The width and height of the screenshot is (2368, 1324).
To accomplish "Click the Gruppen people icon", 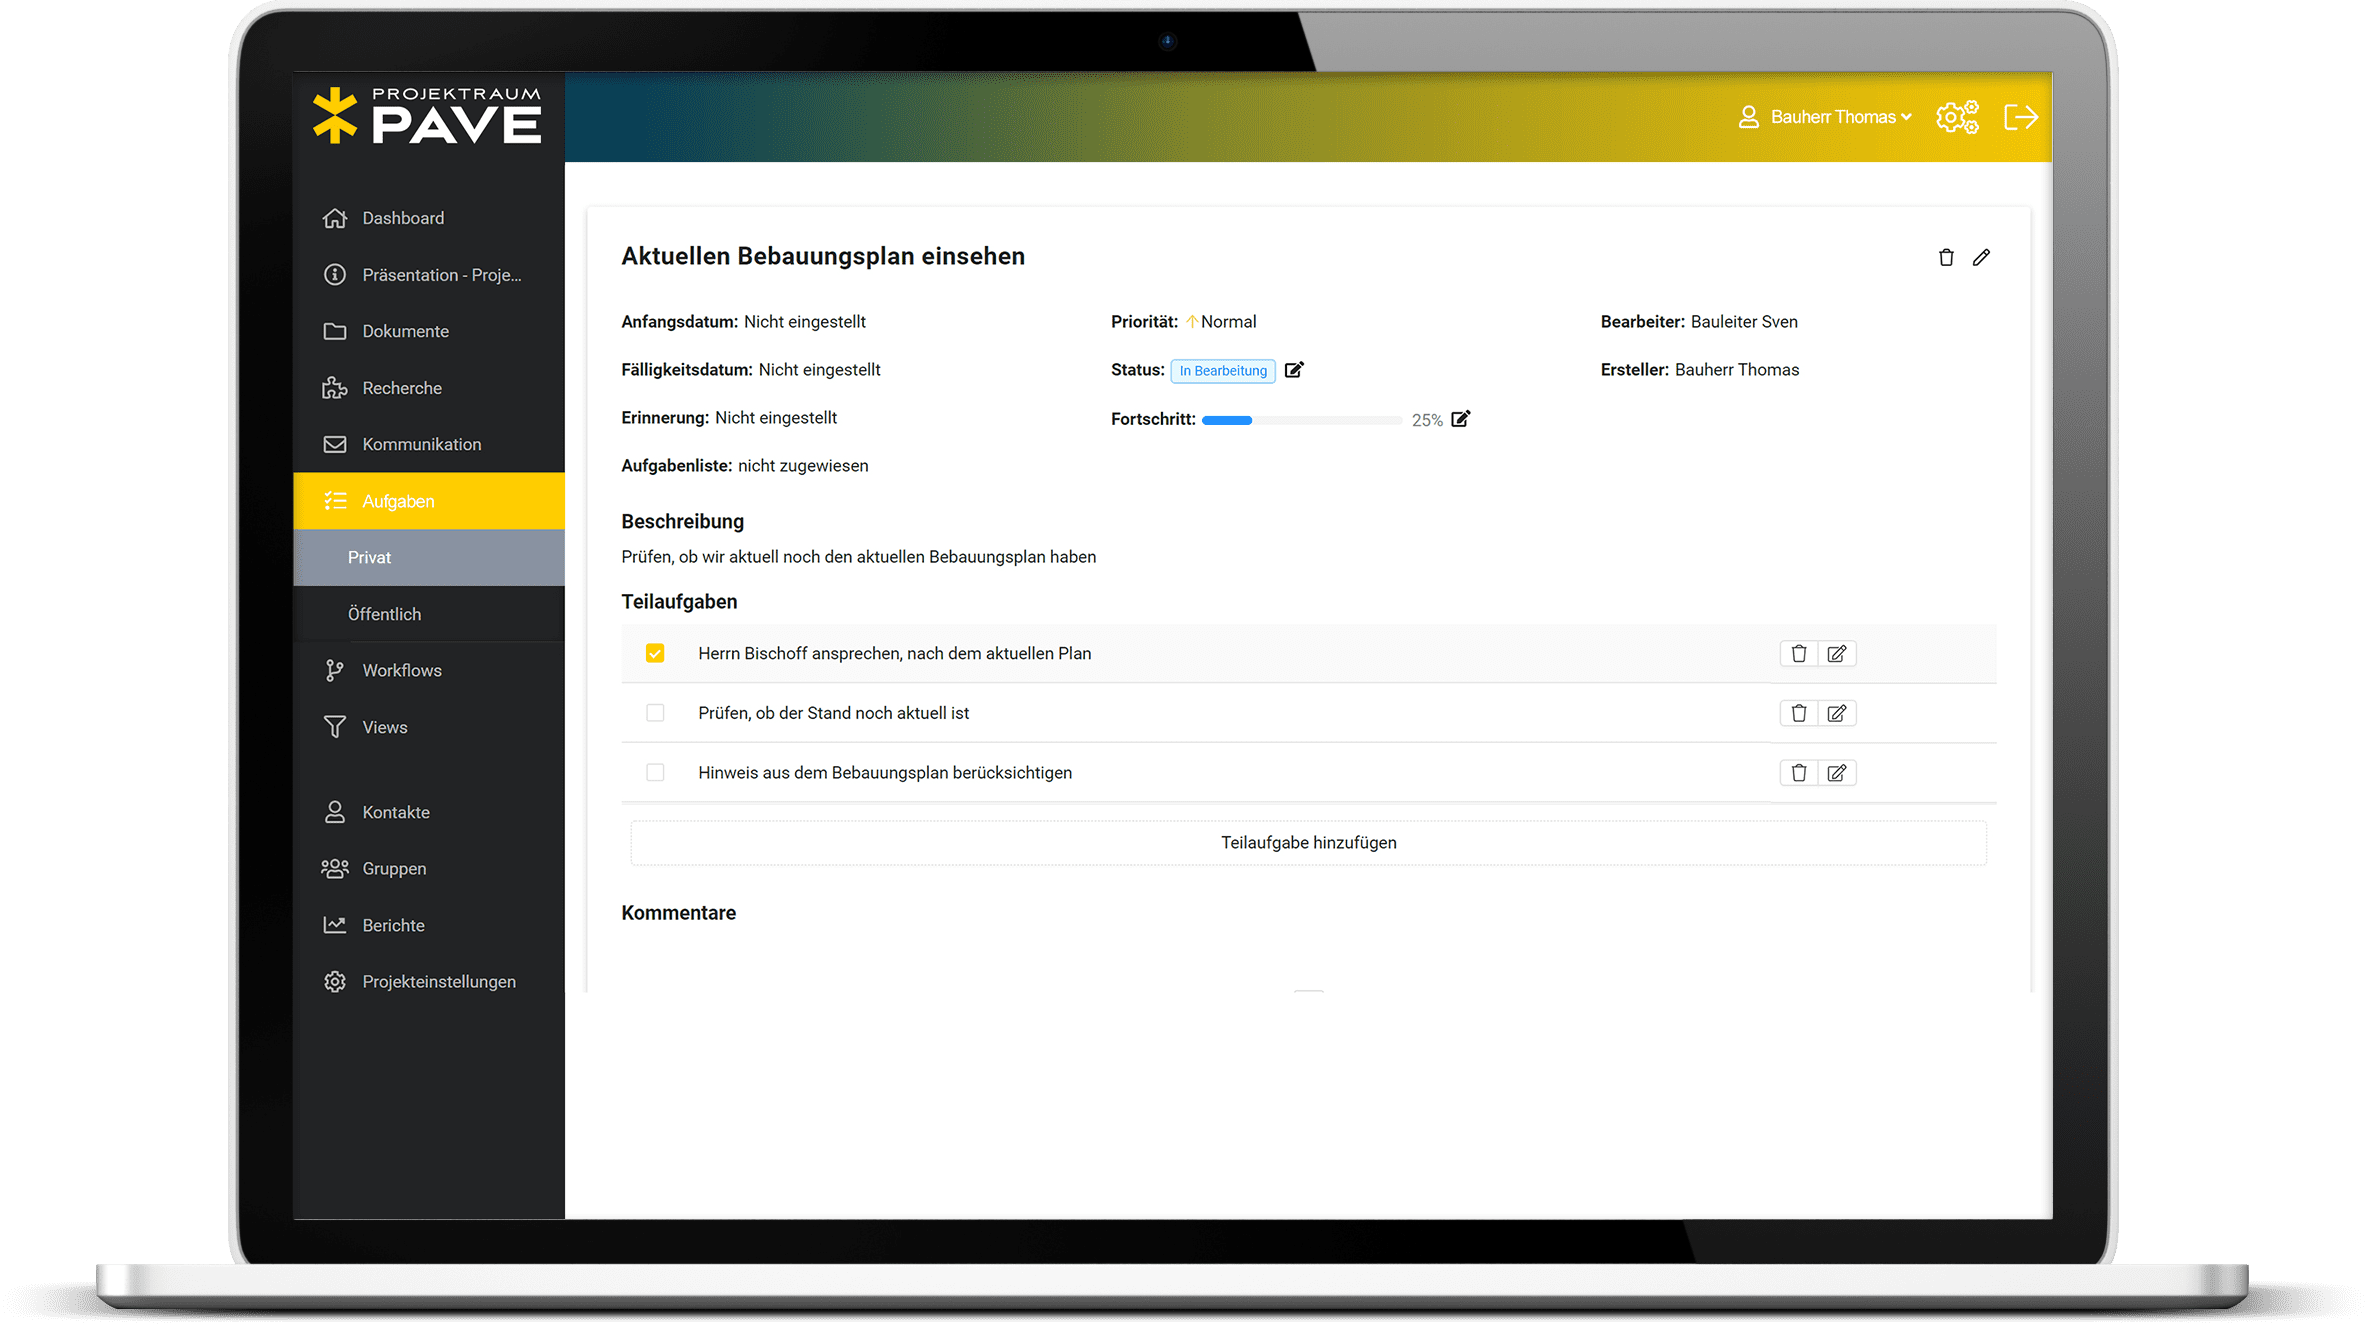I will [335, 869].
